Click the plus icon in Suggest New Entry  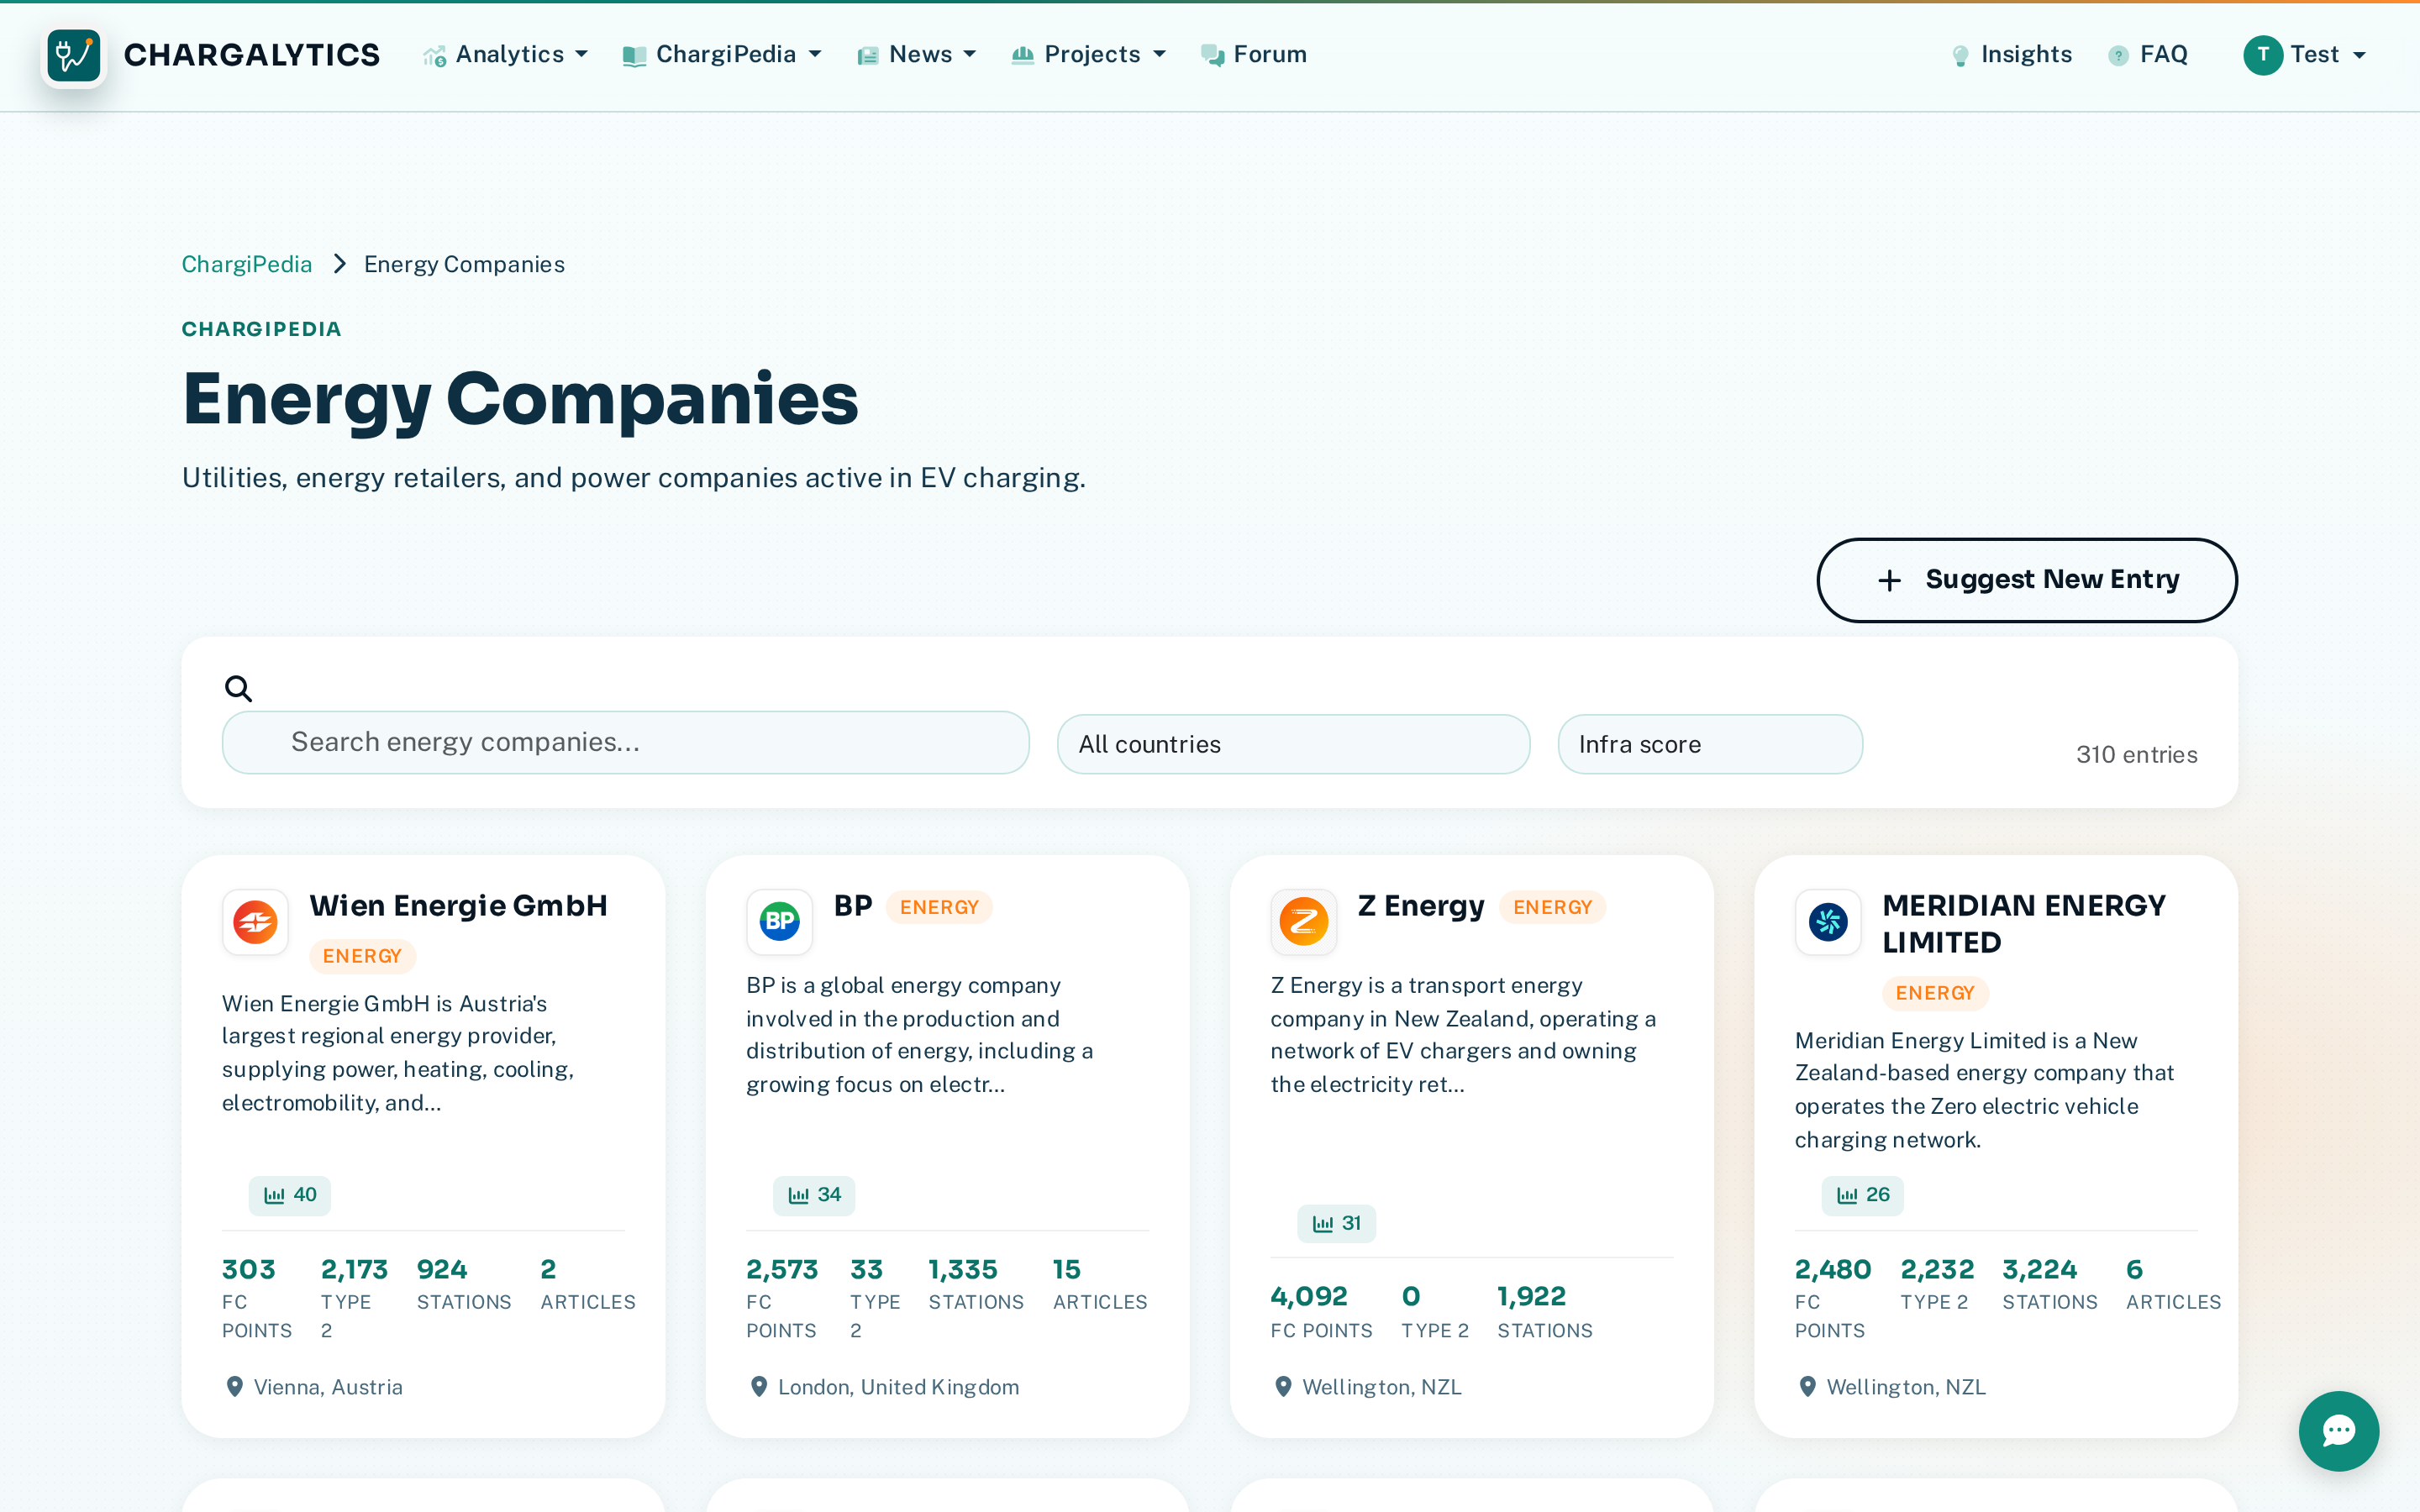click(1889, 580)
